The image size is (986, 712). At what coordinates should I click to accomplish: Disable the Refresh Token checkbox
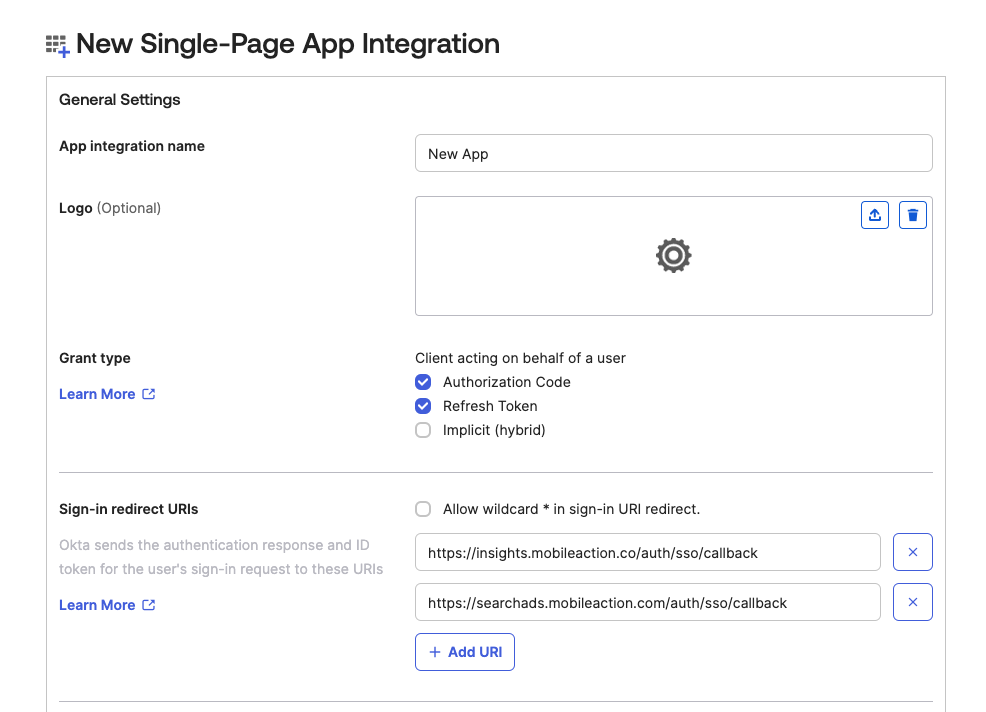423,406
